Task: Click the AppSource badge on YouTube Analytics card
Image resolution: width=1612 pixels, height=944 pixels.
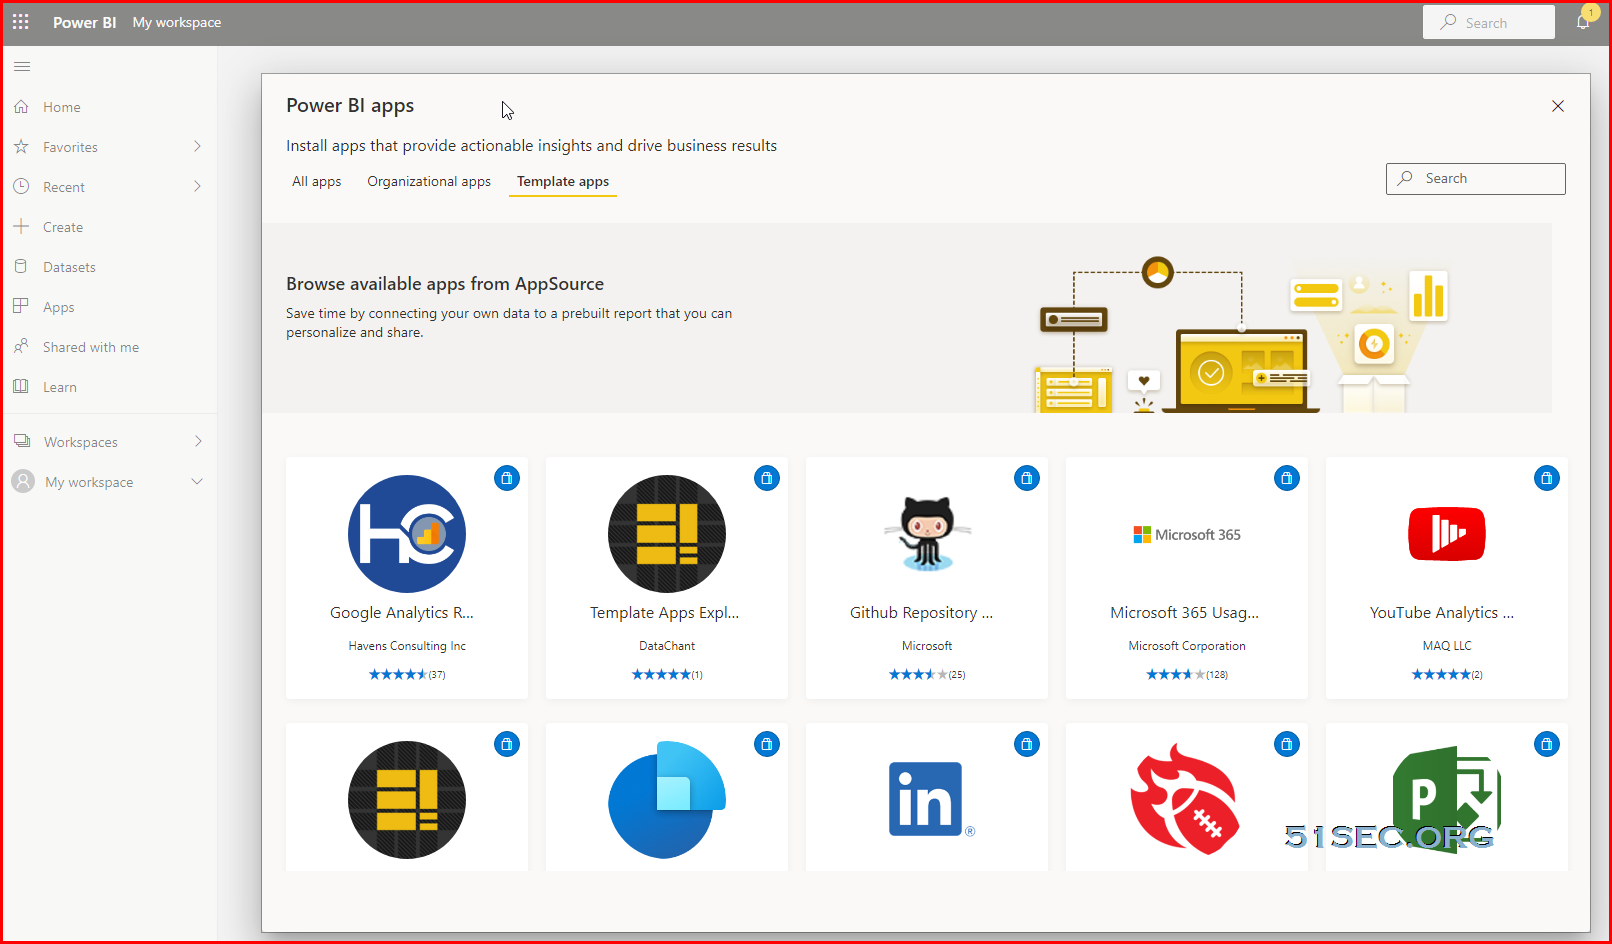Action: 1547,478
